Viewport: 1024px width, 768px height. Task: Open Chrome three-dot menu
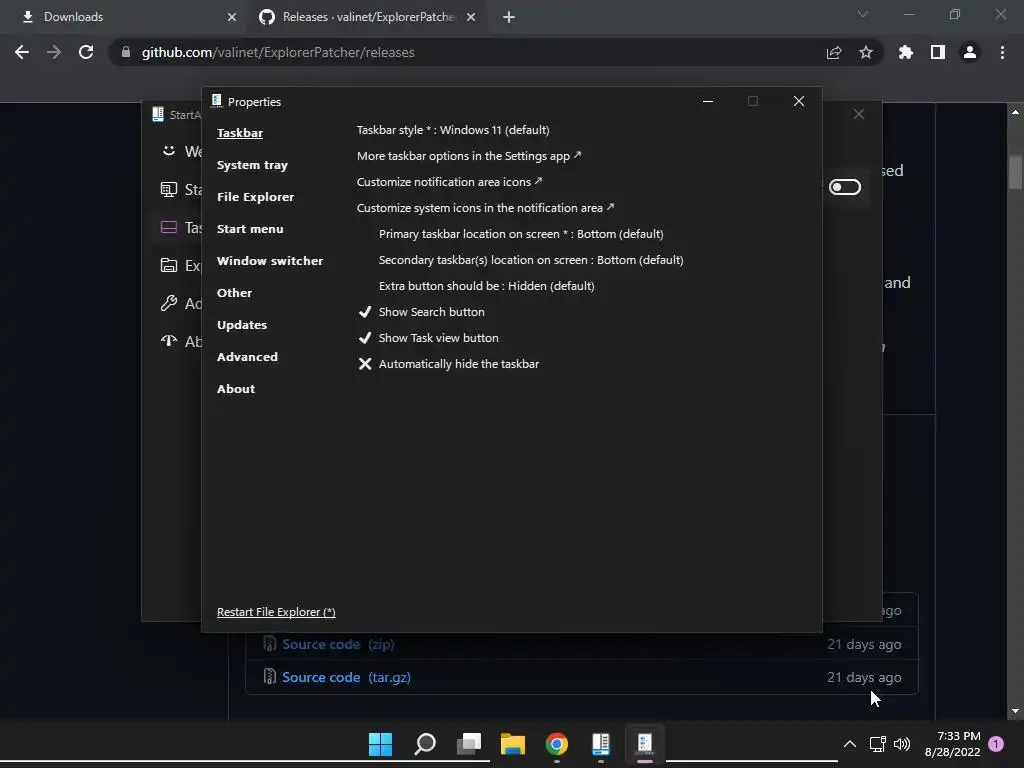point(1002,52)
